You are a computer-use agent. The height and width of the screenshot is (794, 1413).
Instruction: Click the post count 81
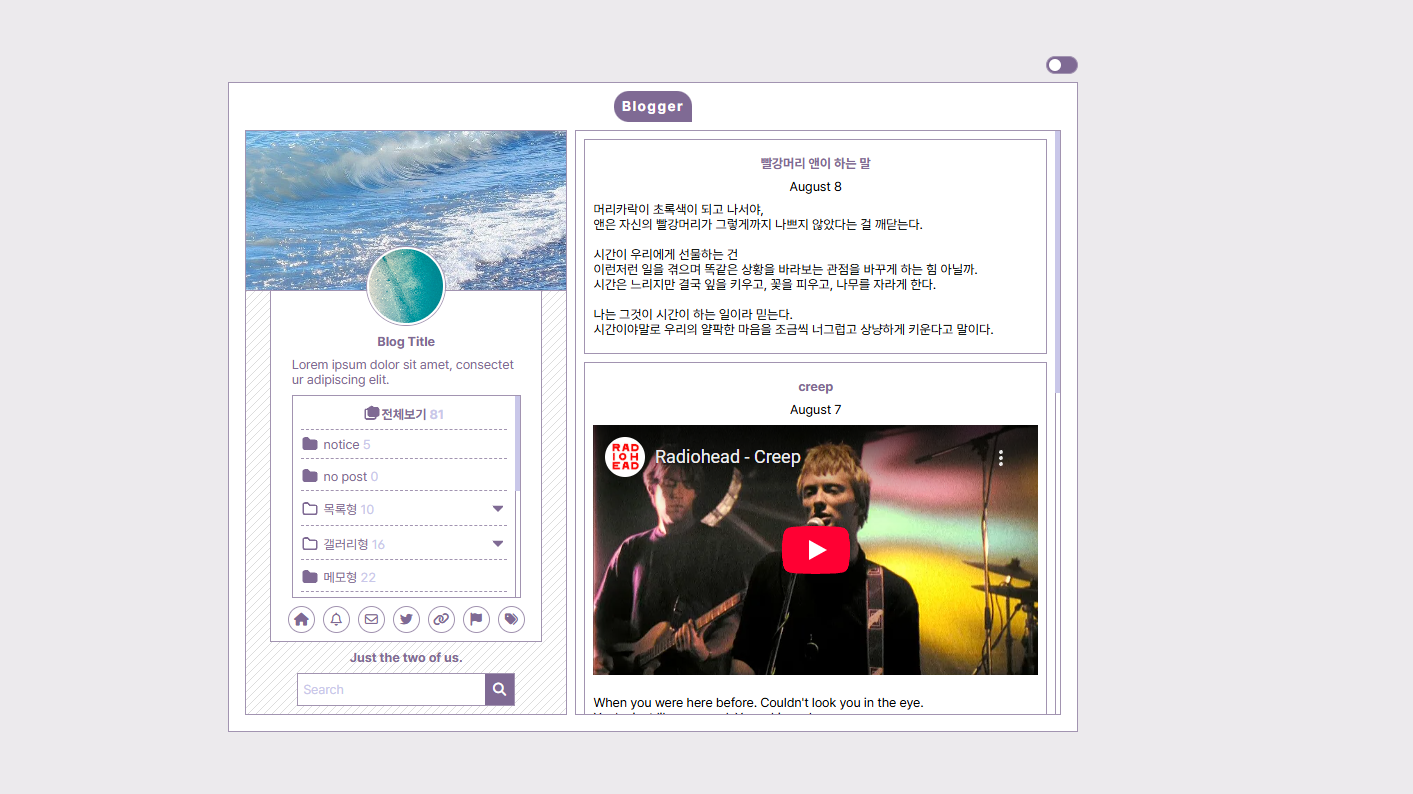[437, 414]
